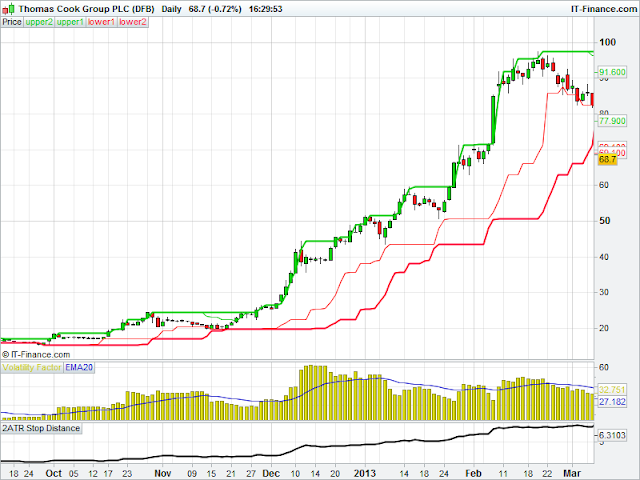
Task: Open the IT-Finance.com link at top right
Action: [604, 9]
